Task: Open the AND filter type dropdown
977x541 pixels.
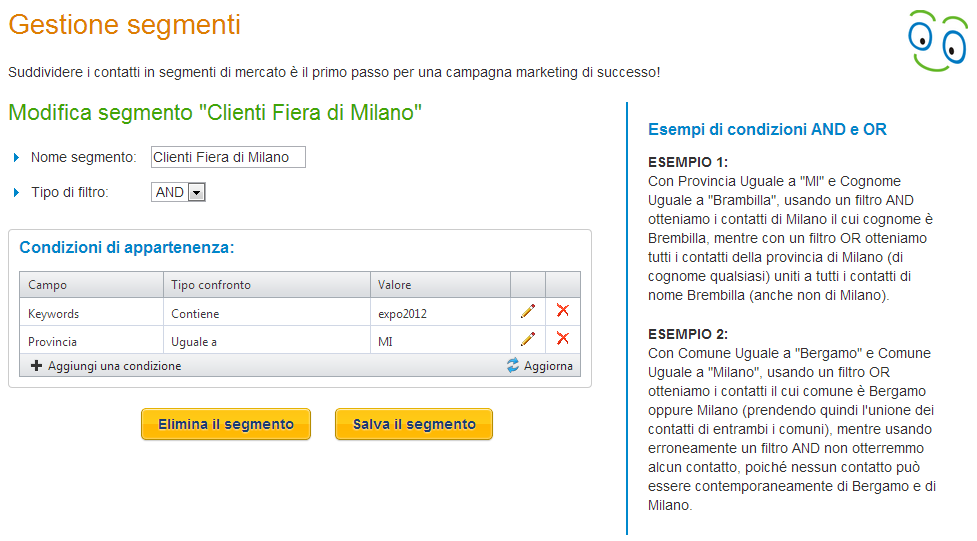Action: [196, 193]
